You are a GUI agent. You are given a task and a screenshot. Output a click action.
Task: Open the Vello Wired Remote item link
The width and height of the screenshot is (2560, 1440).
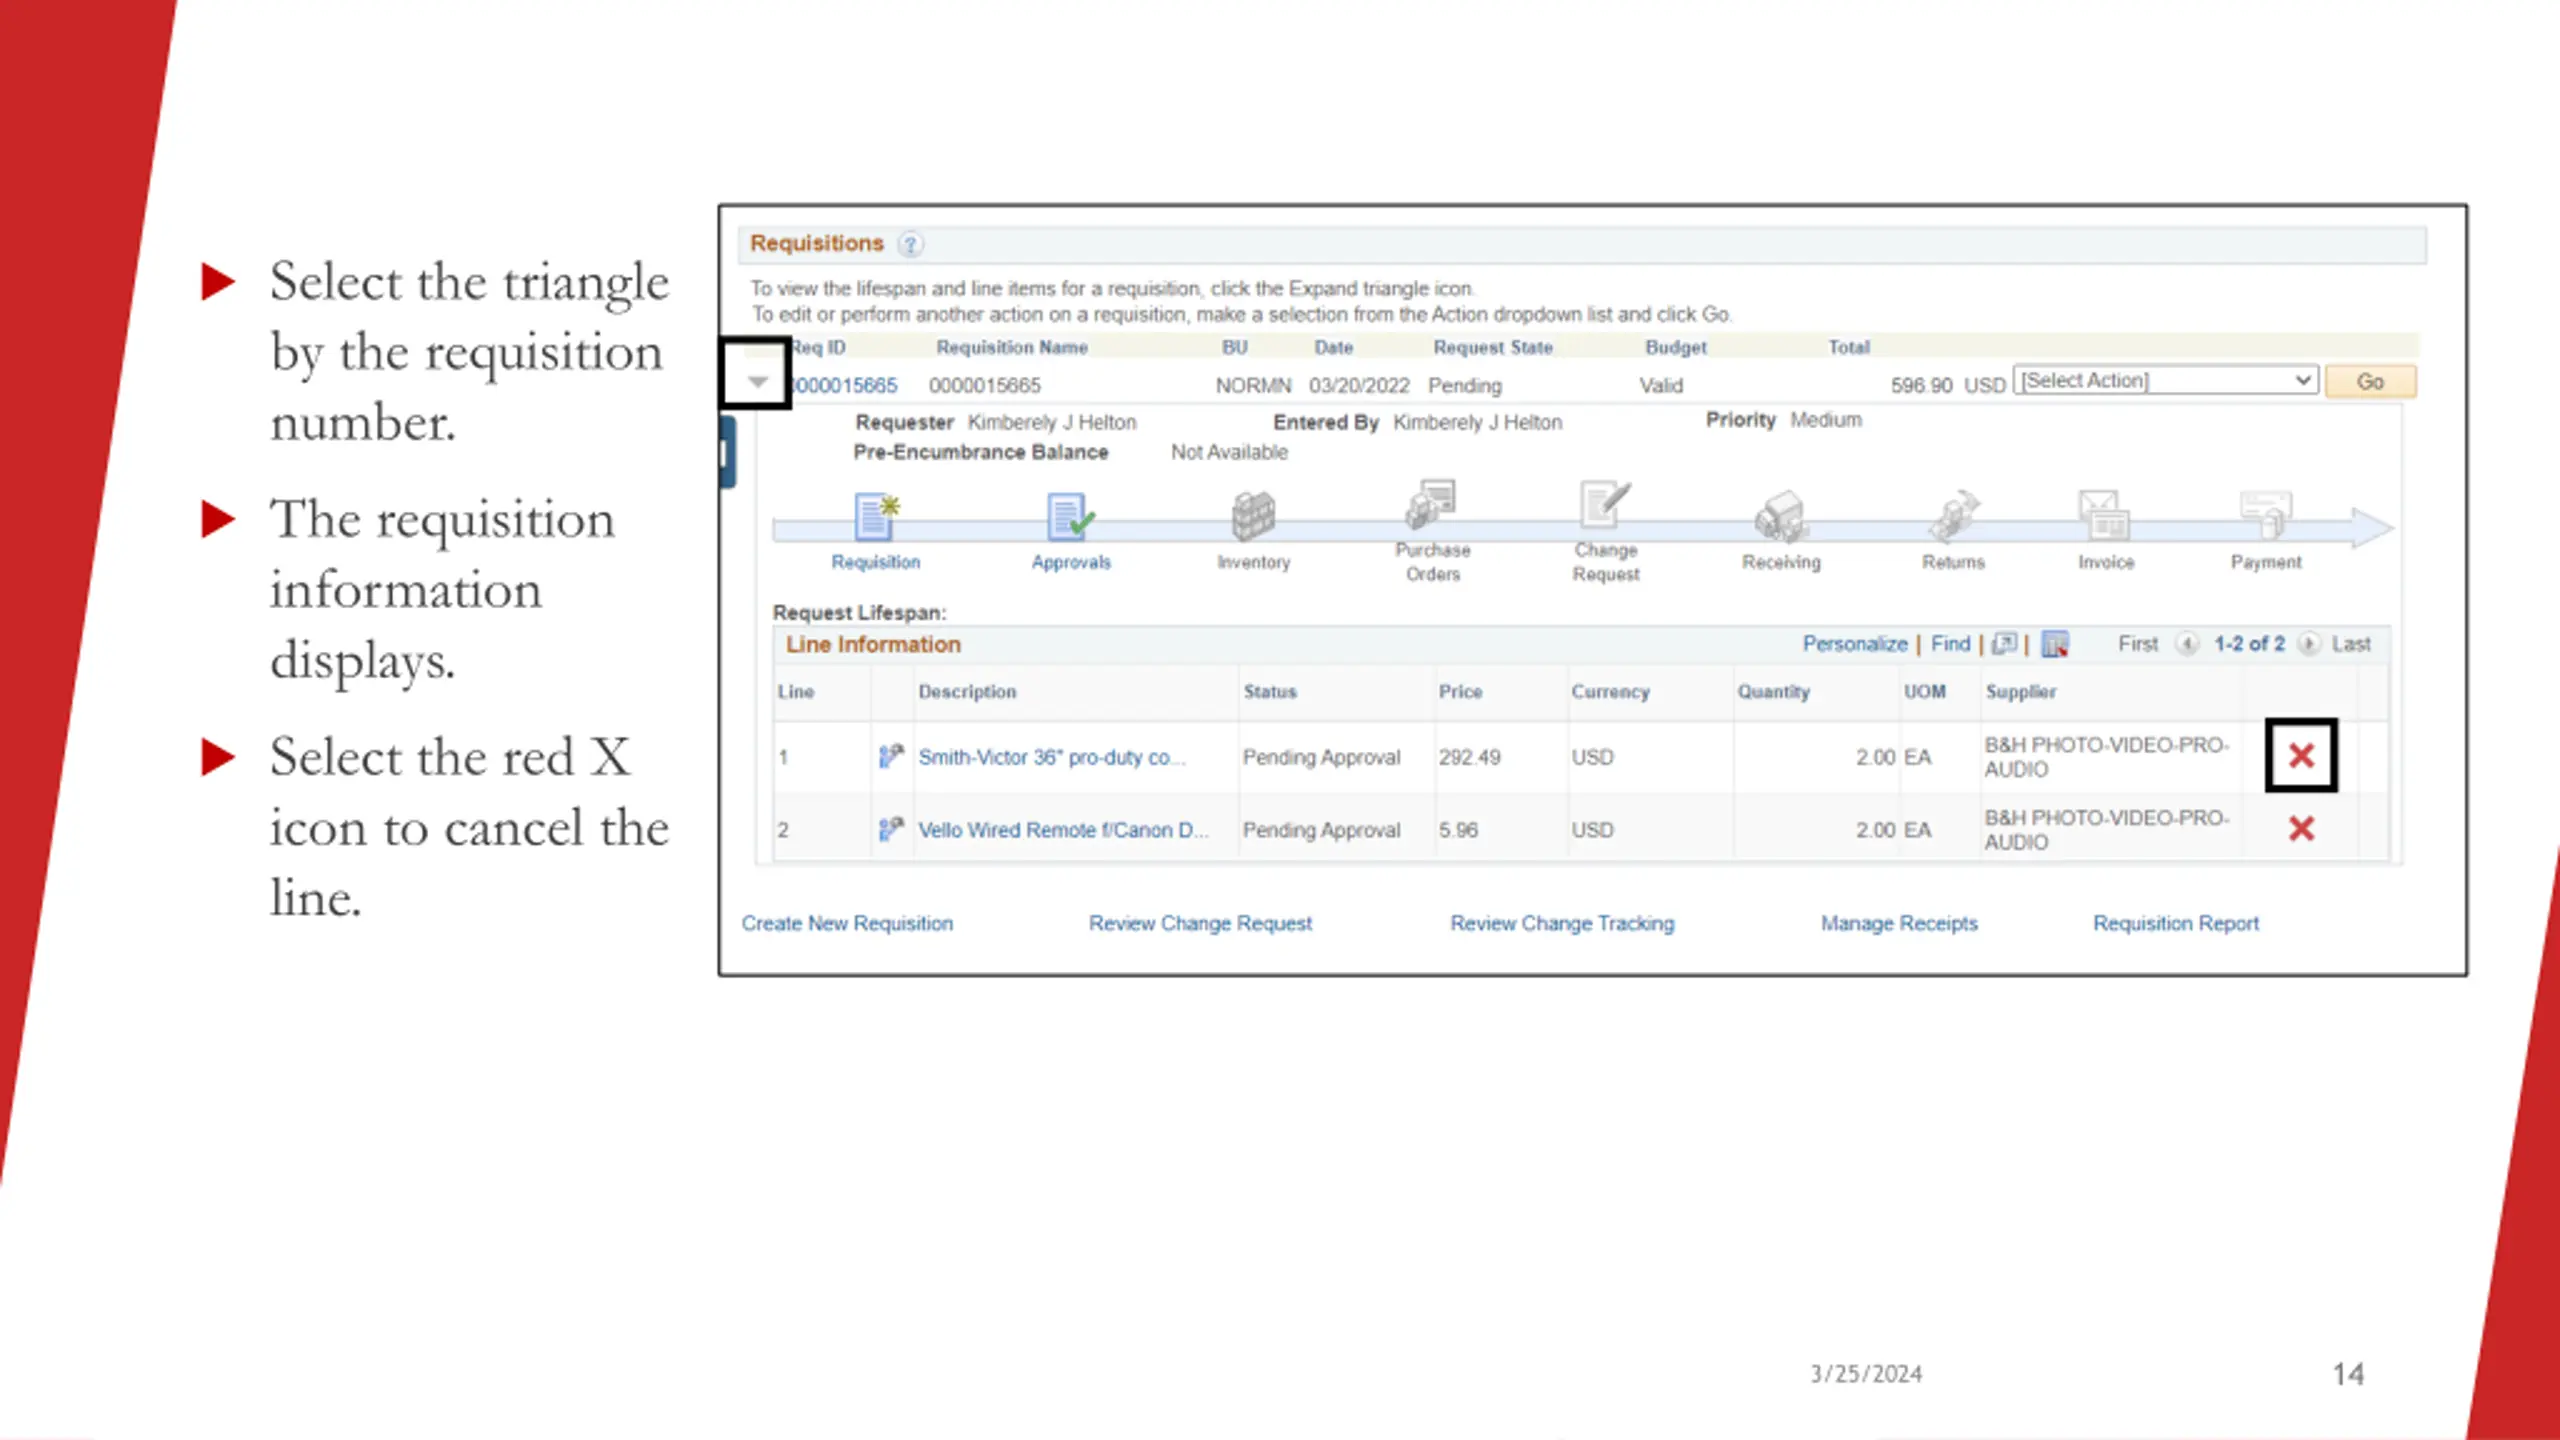1063,831
